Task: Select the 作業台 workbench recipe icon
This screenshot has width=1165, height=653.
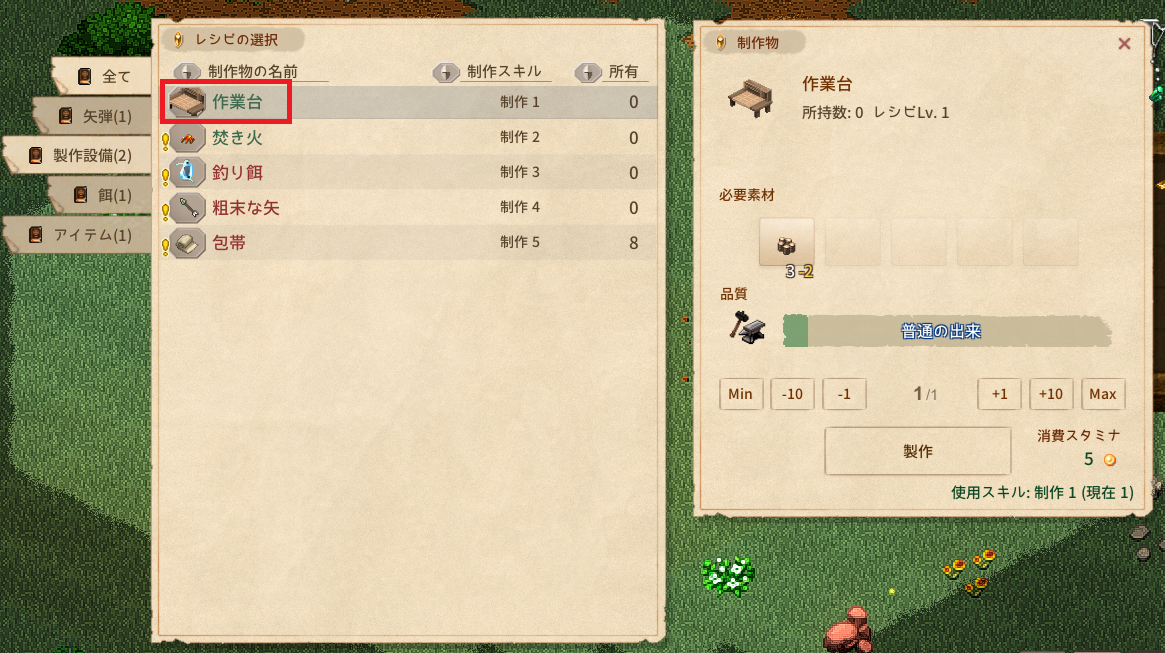Action: (186, 102)
